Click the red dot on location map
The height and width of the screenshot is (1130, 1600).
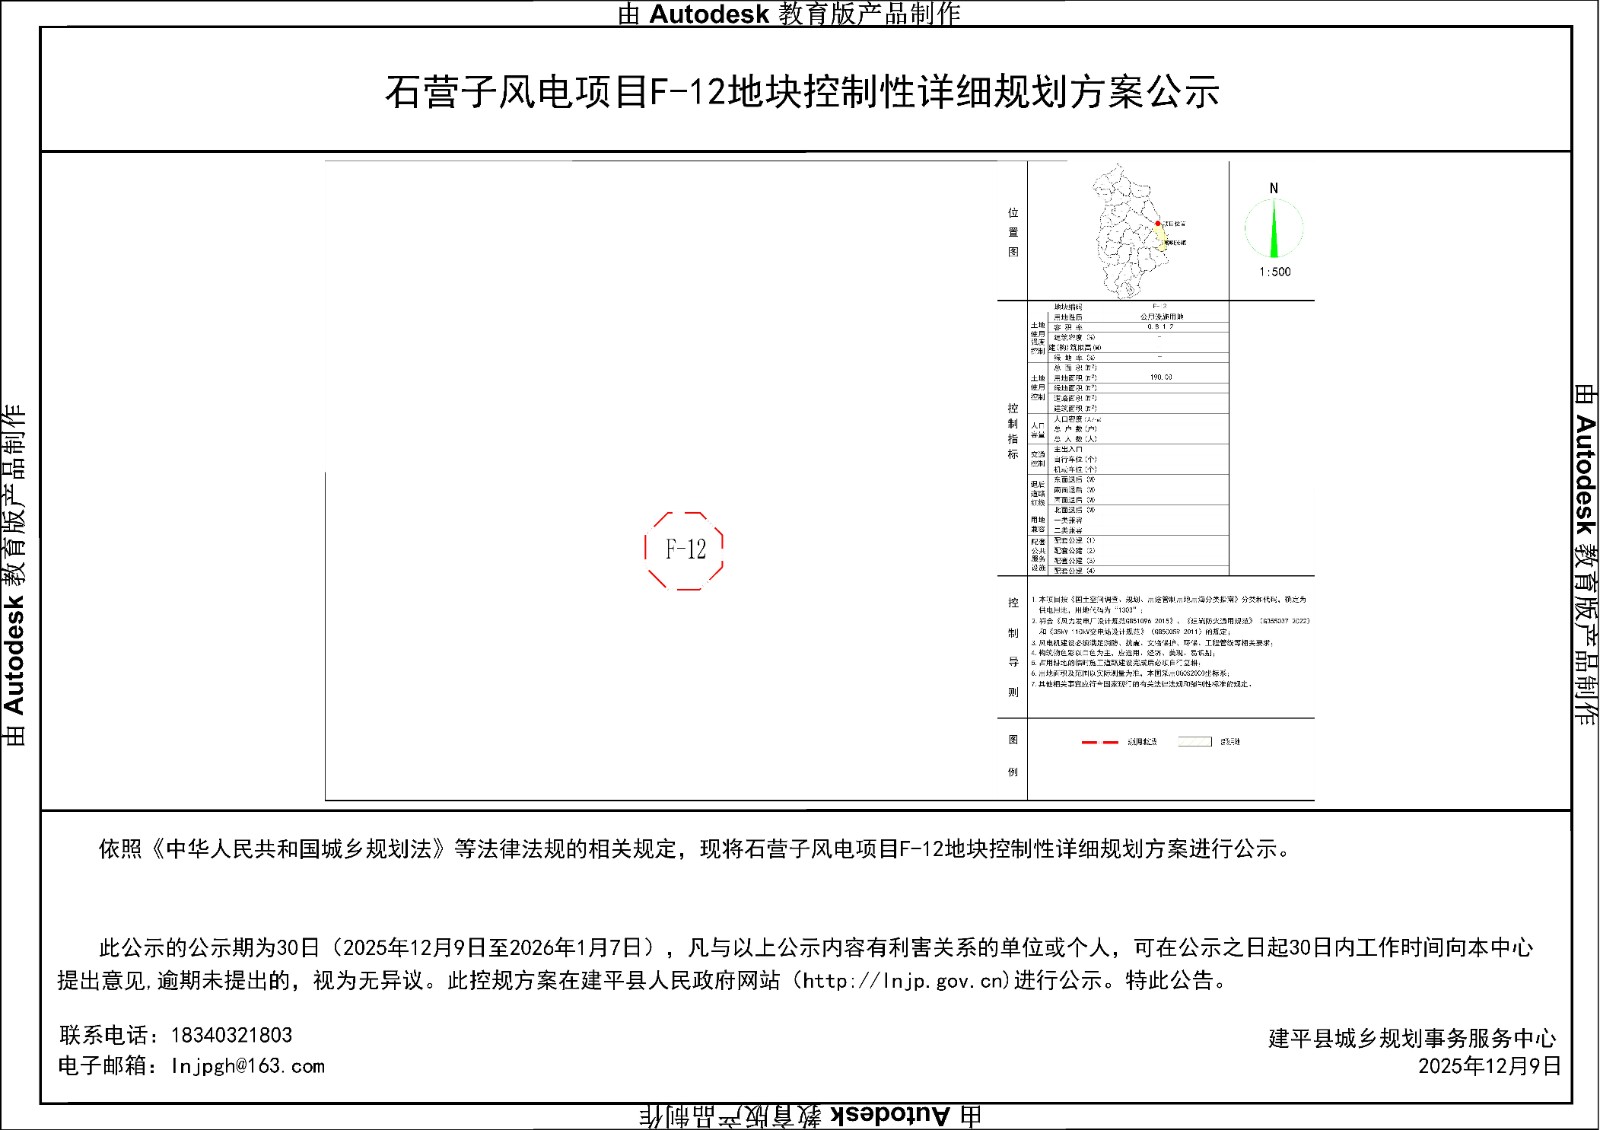pyautogui.click(x=1158, y=223)
